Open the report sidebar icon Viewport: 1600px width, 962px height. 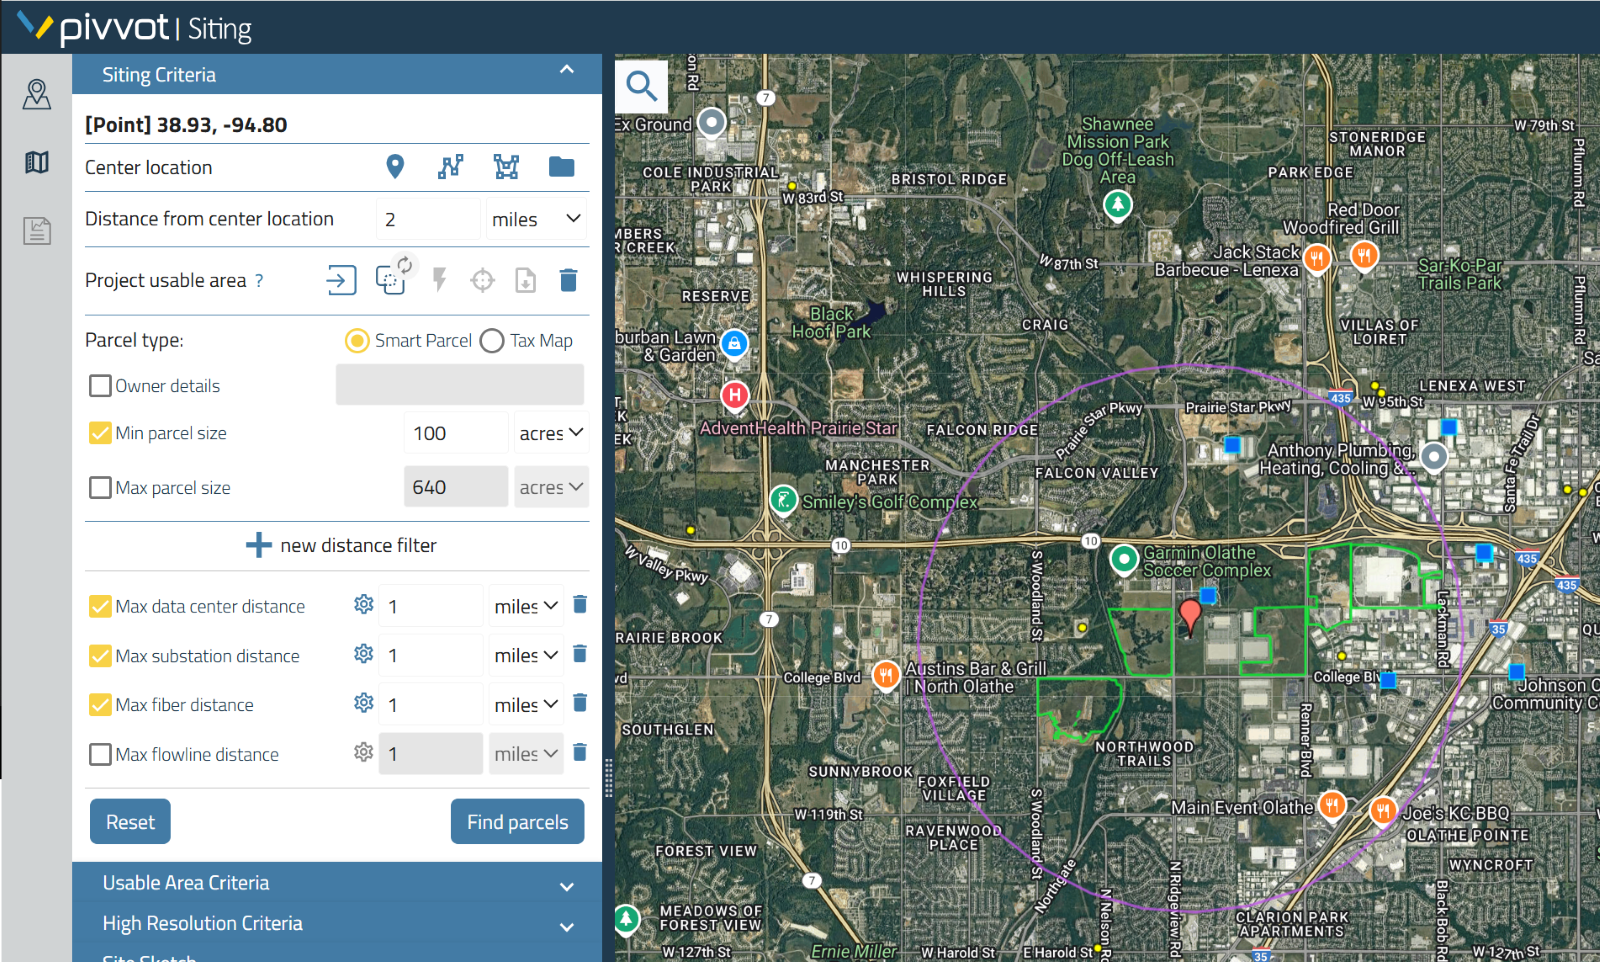[x=37, y=231]
